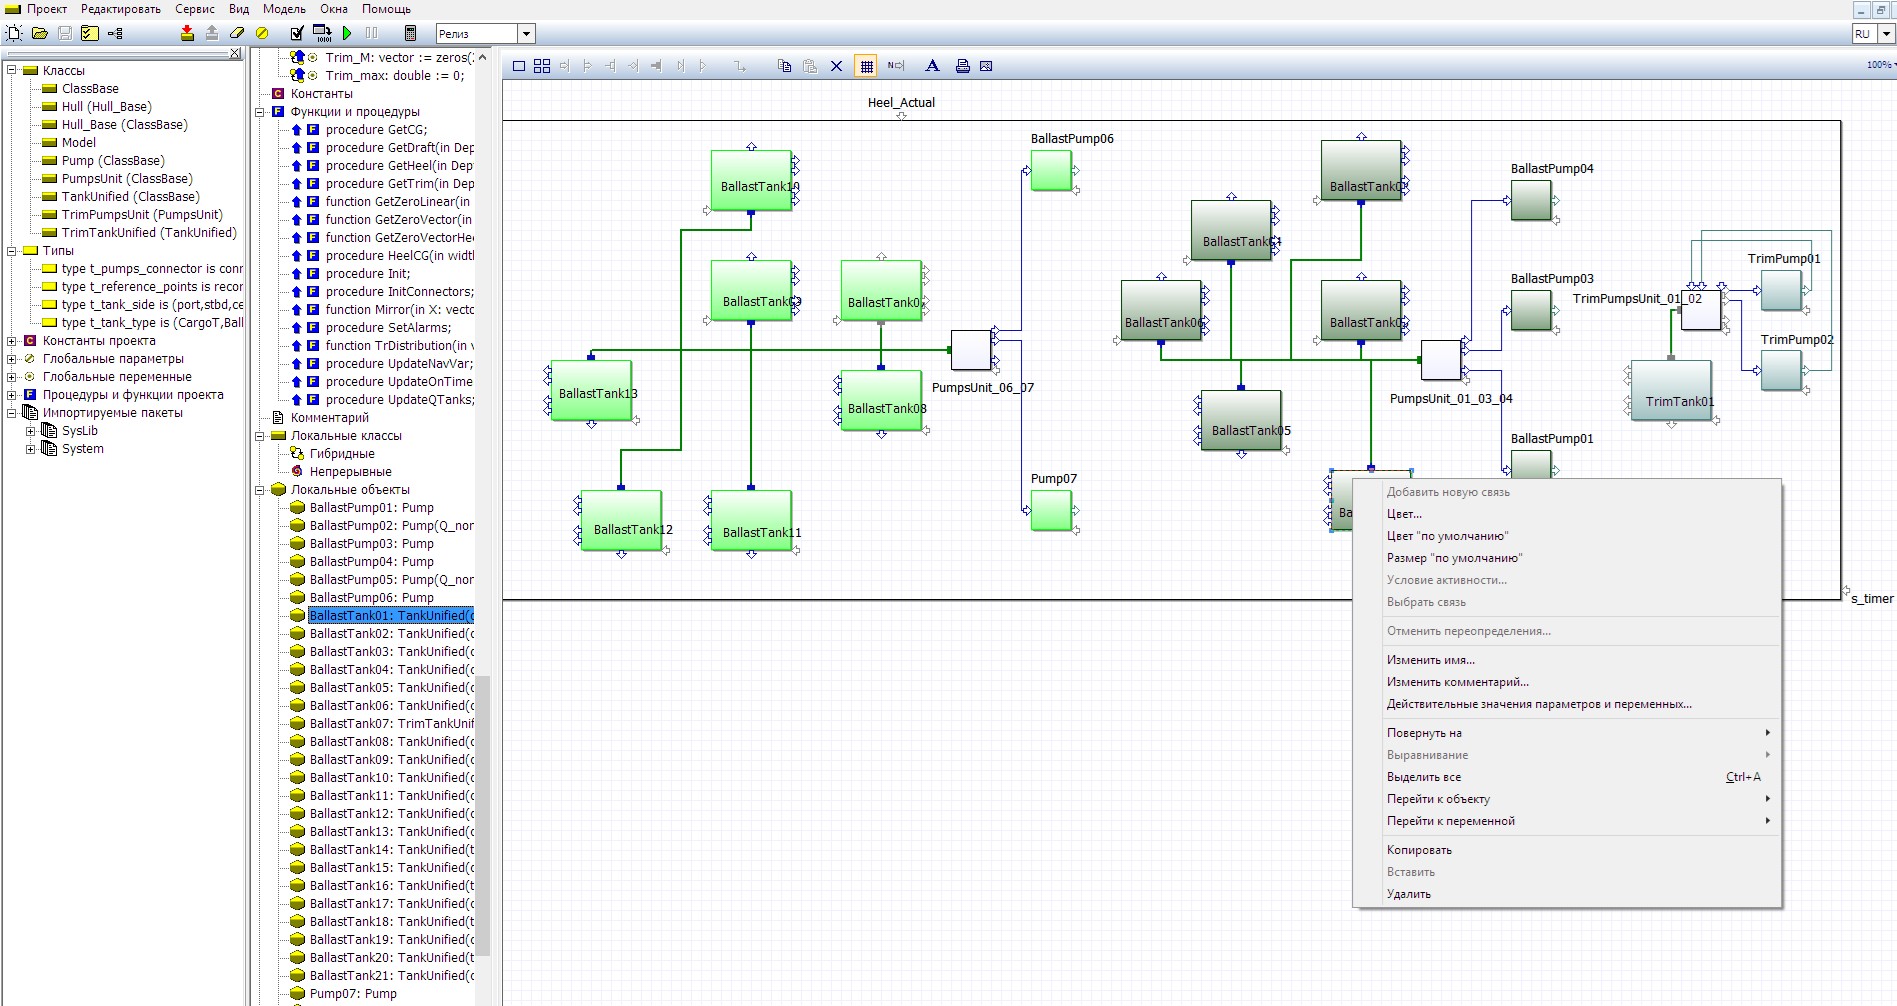Click the N-arrow names icon in diagram toolbar
1897x1006 pixels.
pos(896,66)
